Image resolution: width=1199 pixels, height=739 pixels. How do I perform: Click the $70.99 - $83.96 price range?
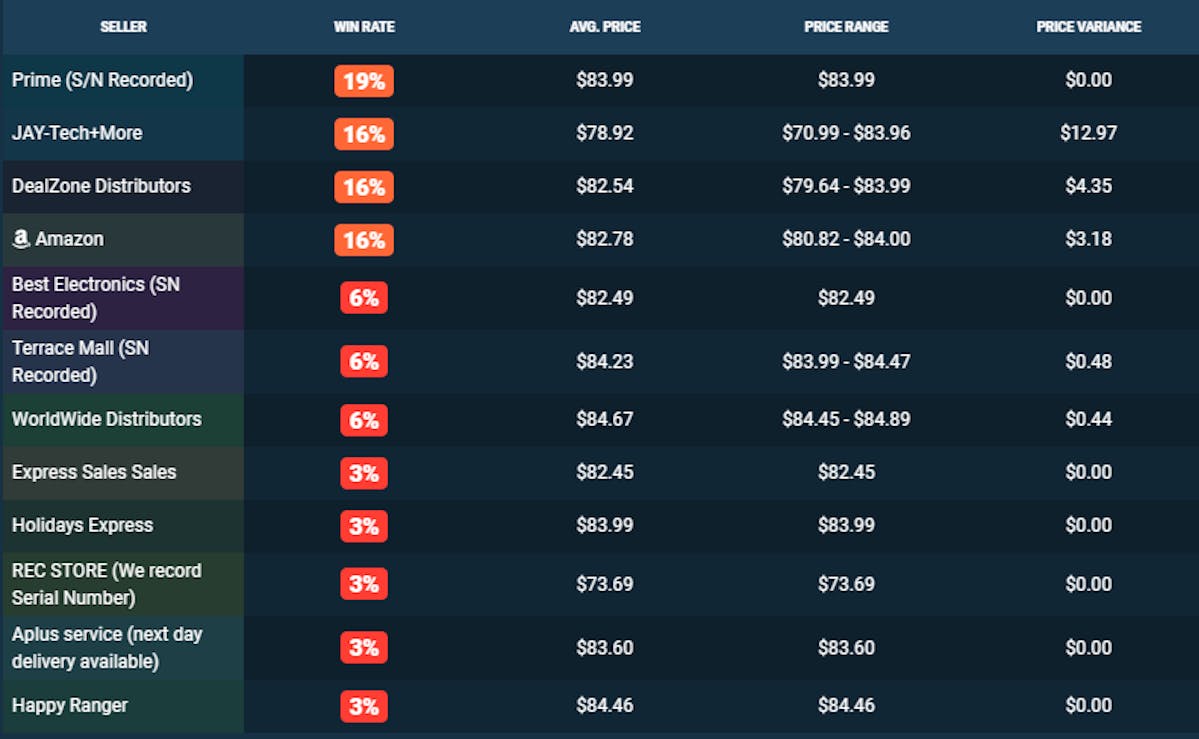click(846, 133)
